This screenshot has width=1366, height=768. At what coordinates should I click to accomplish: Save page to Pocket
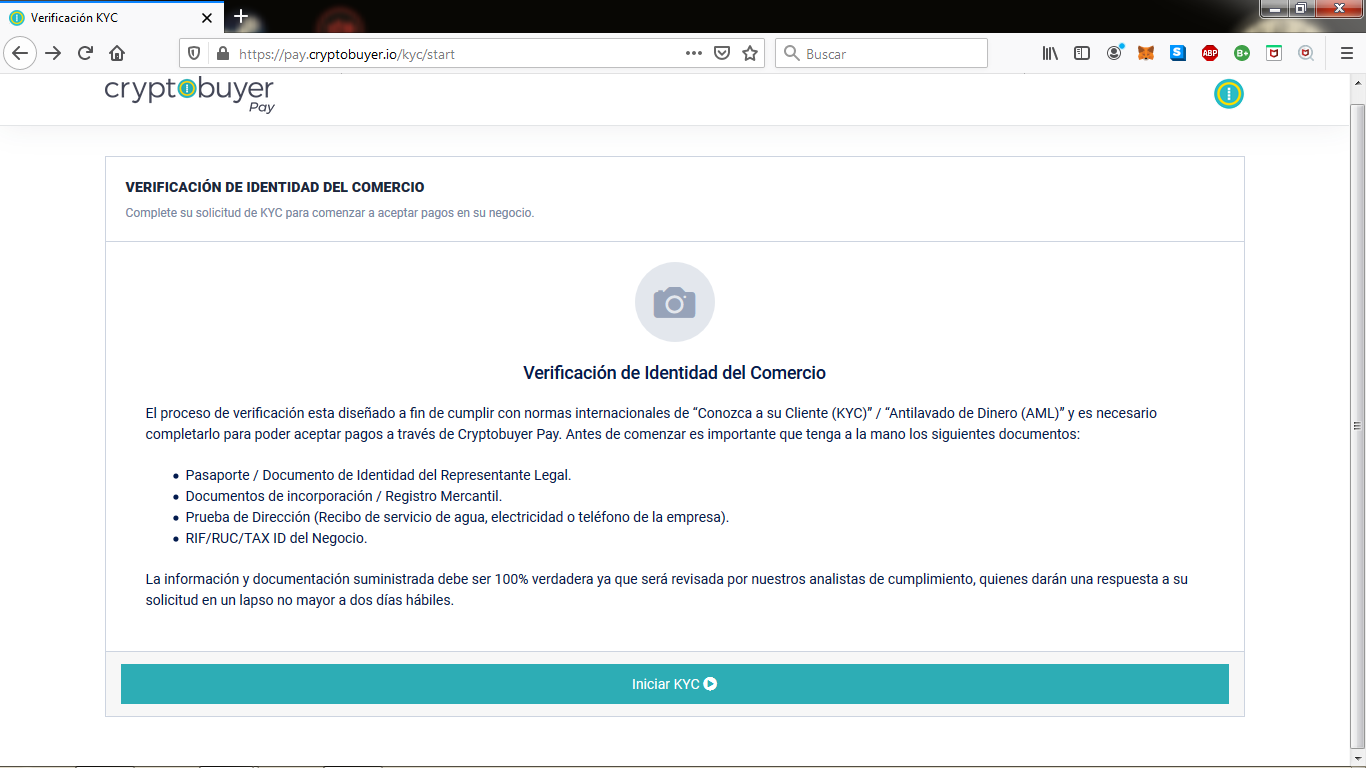coord(722,54)
